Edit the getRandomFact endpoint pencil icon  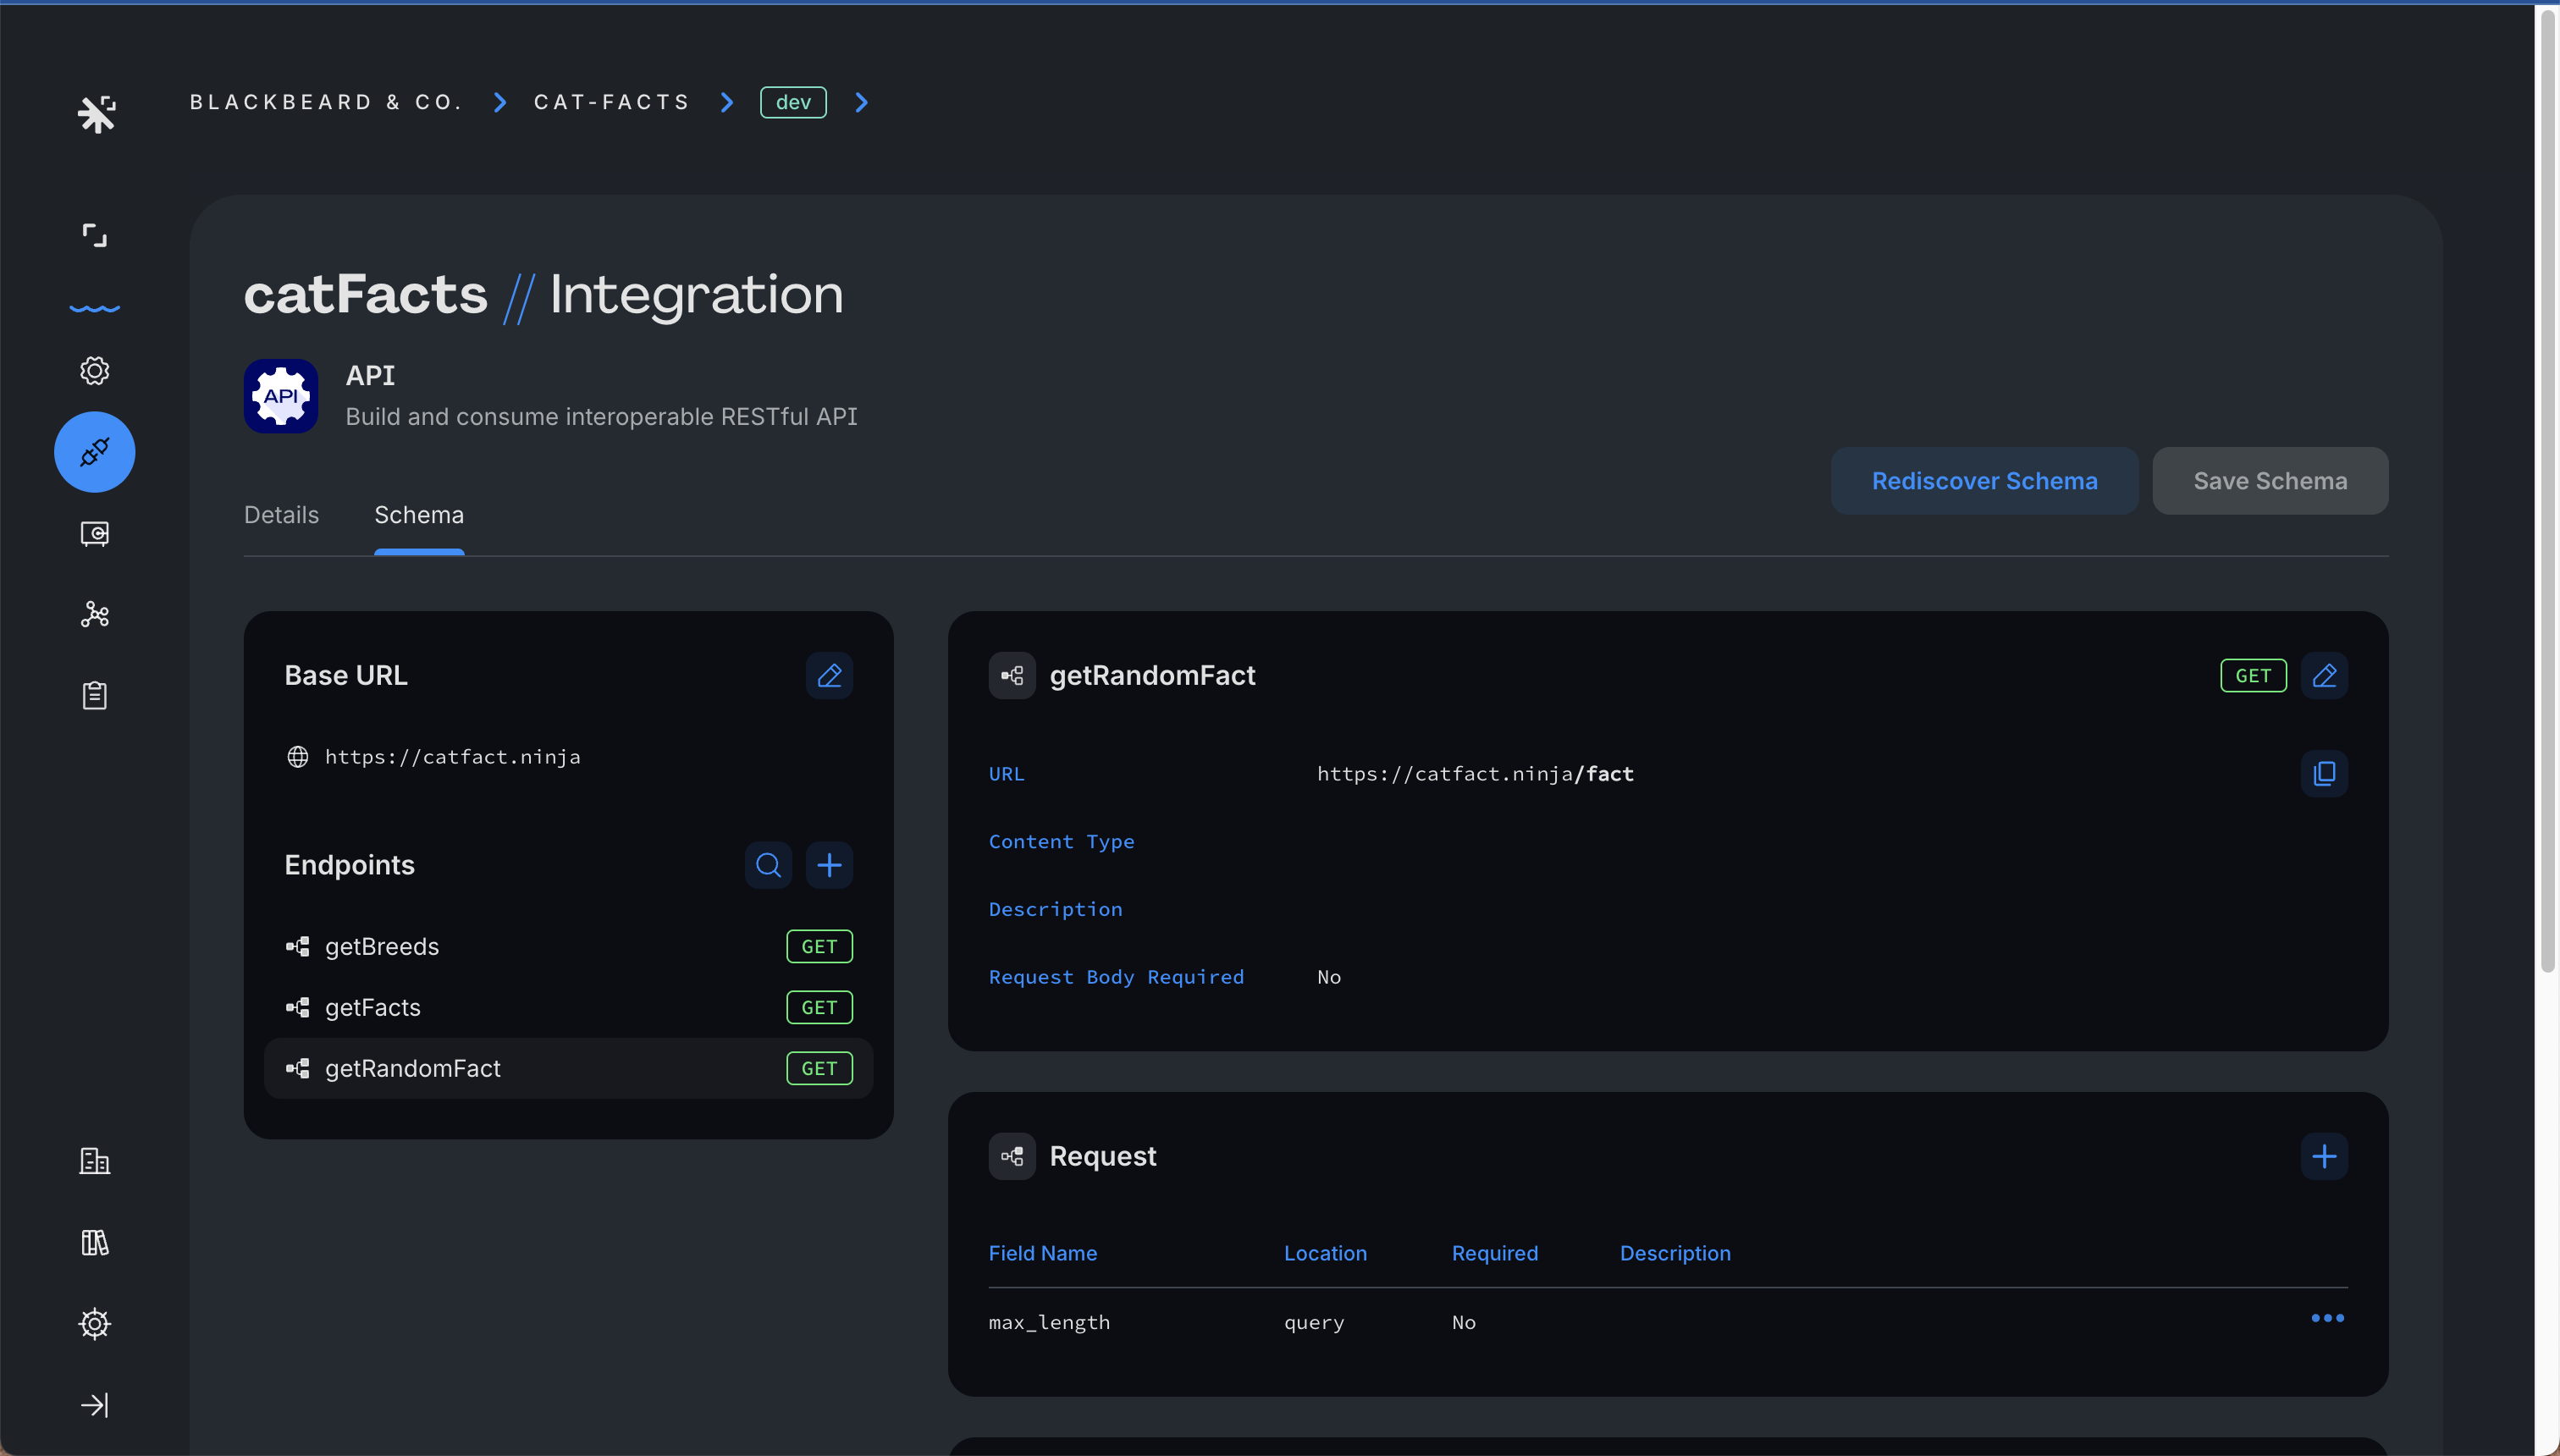tap(2324, 676)
